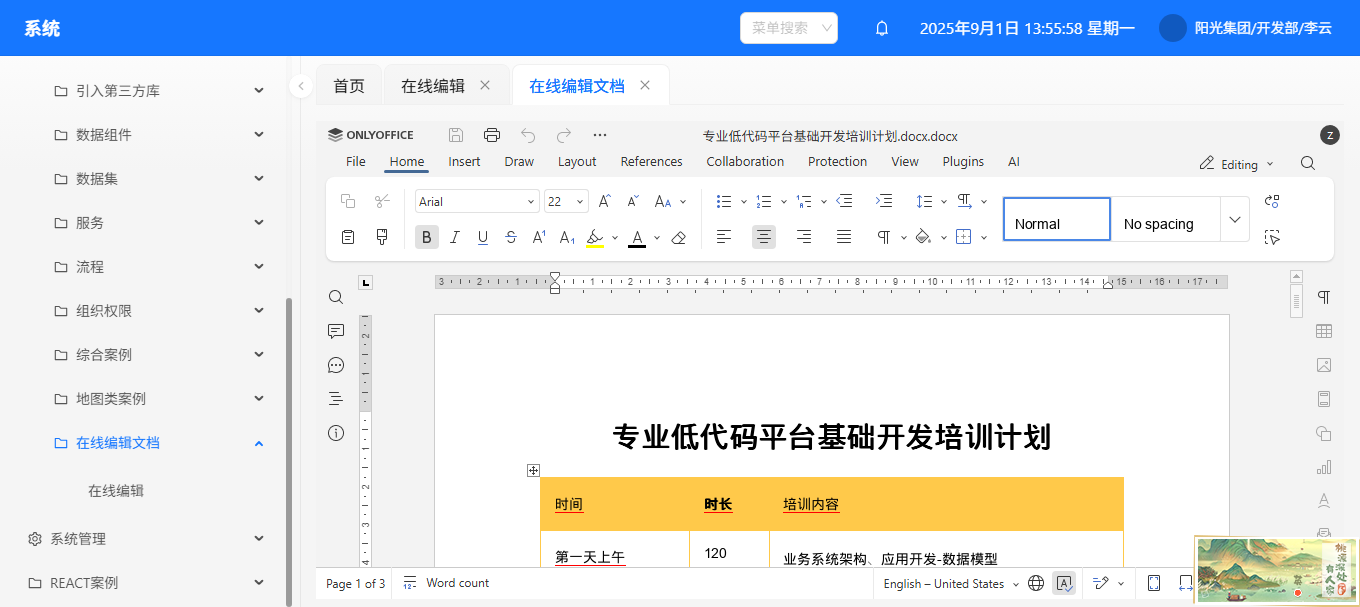The height and width of the screenshot is (607, 1360).
Task: Toggle bold formatting
Action: (427, 237)
